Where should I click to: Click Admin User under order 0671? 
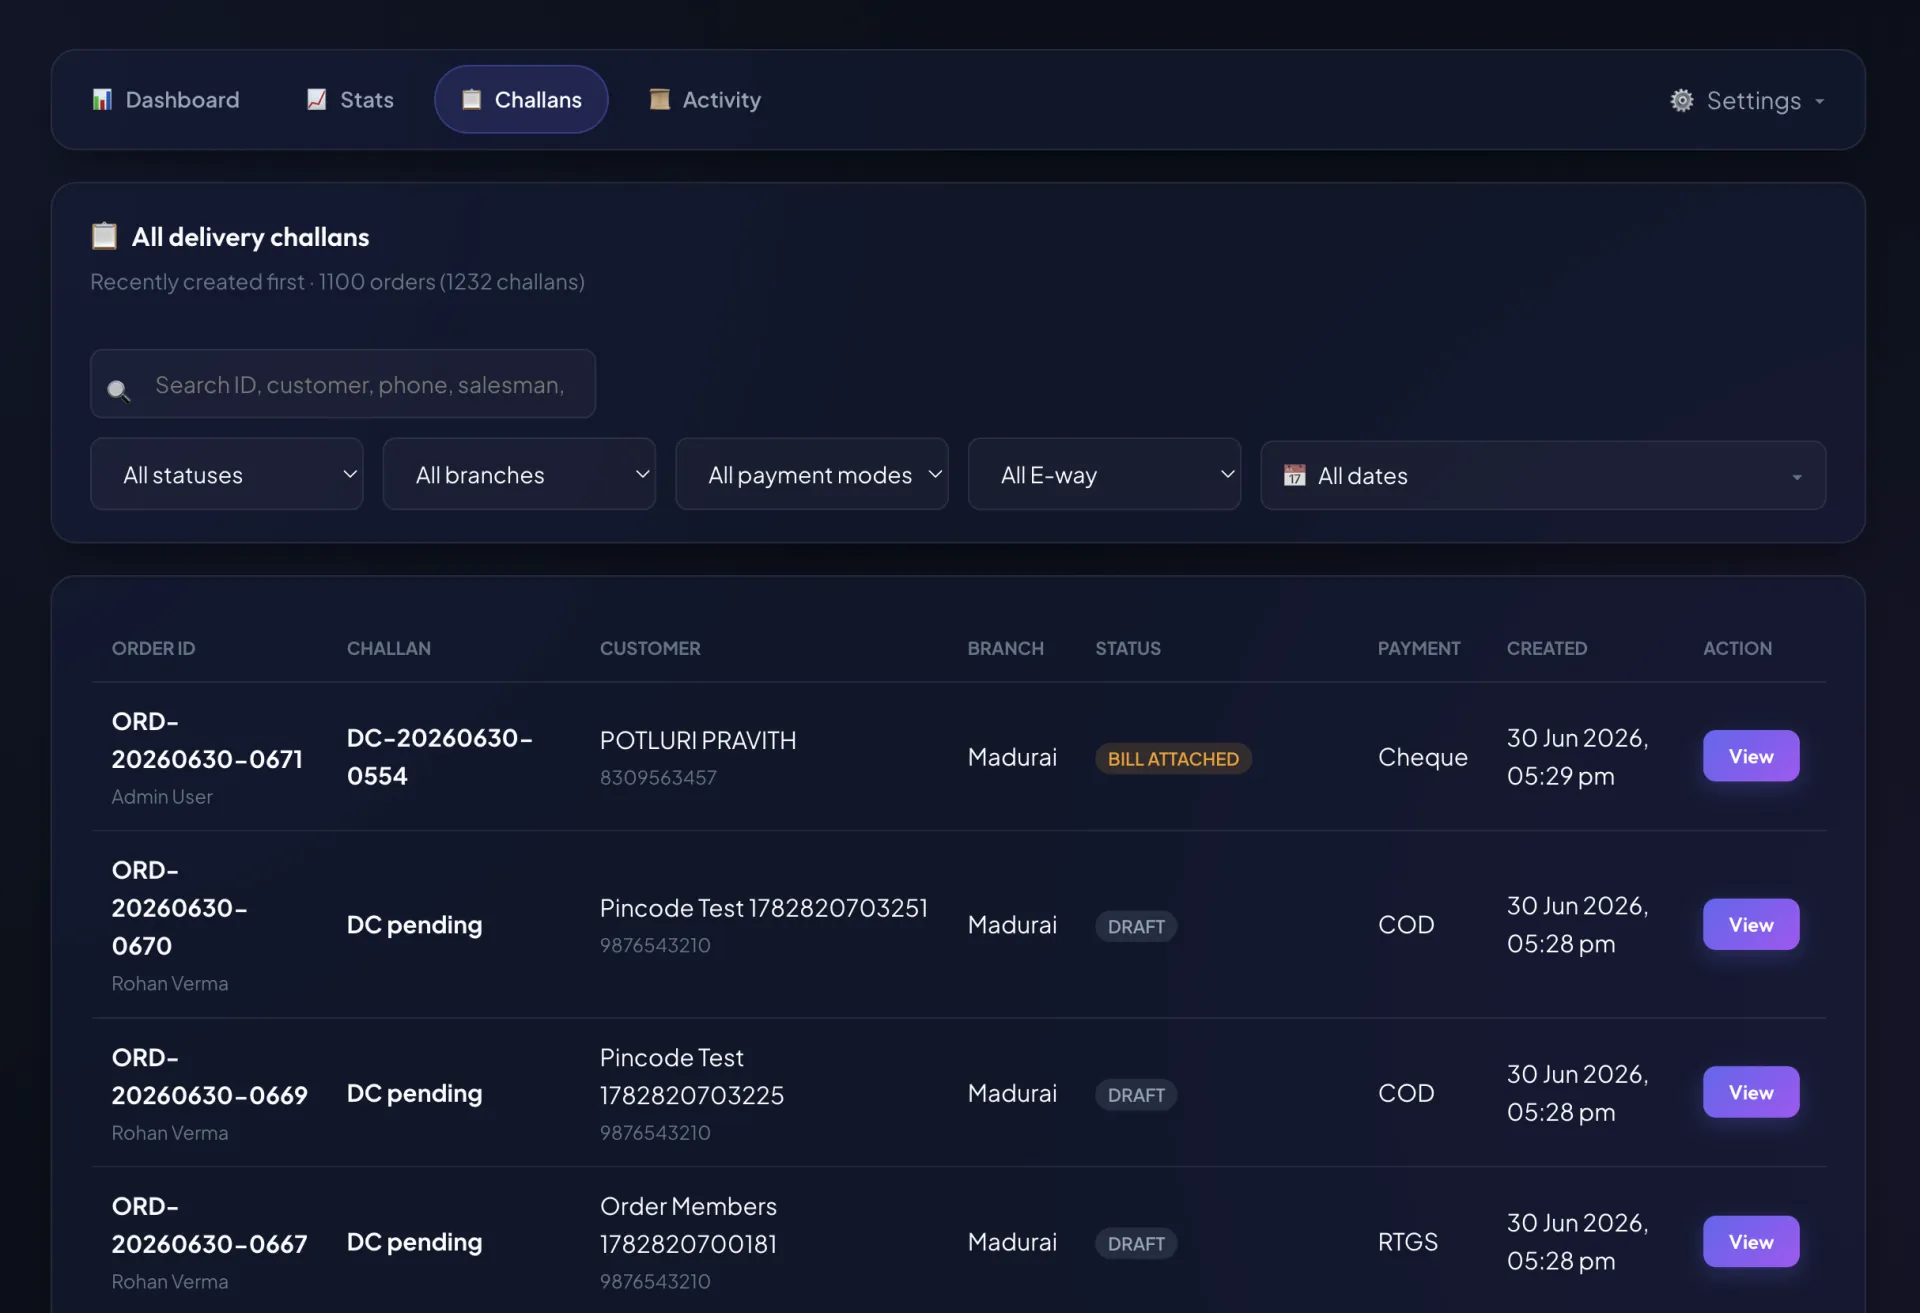pos(162,796)
